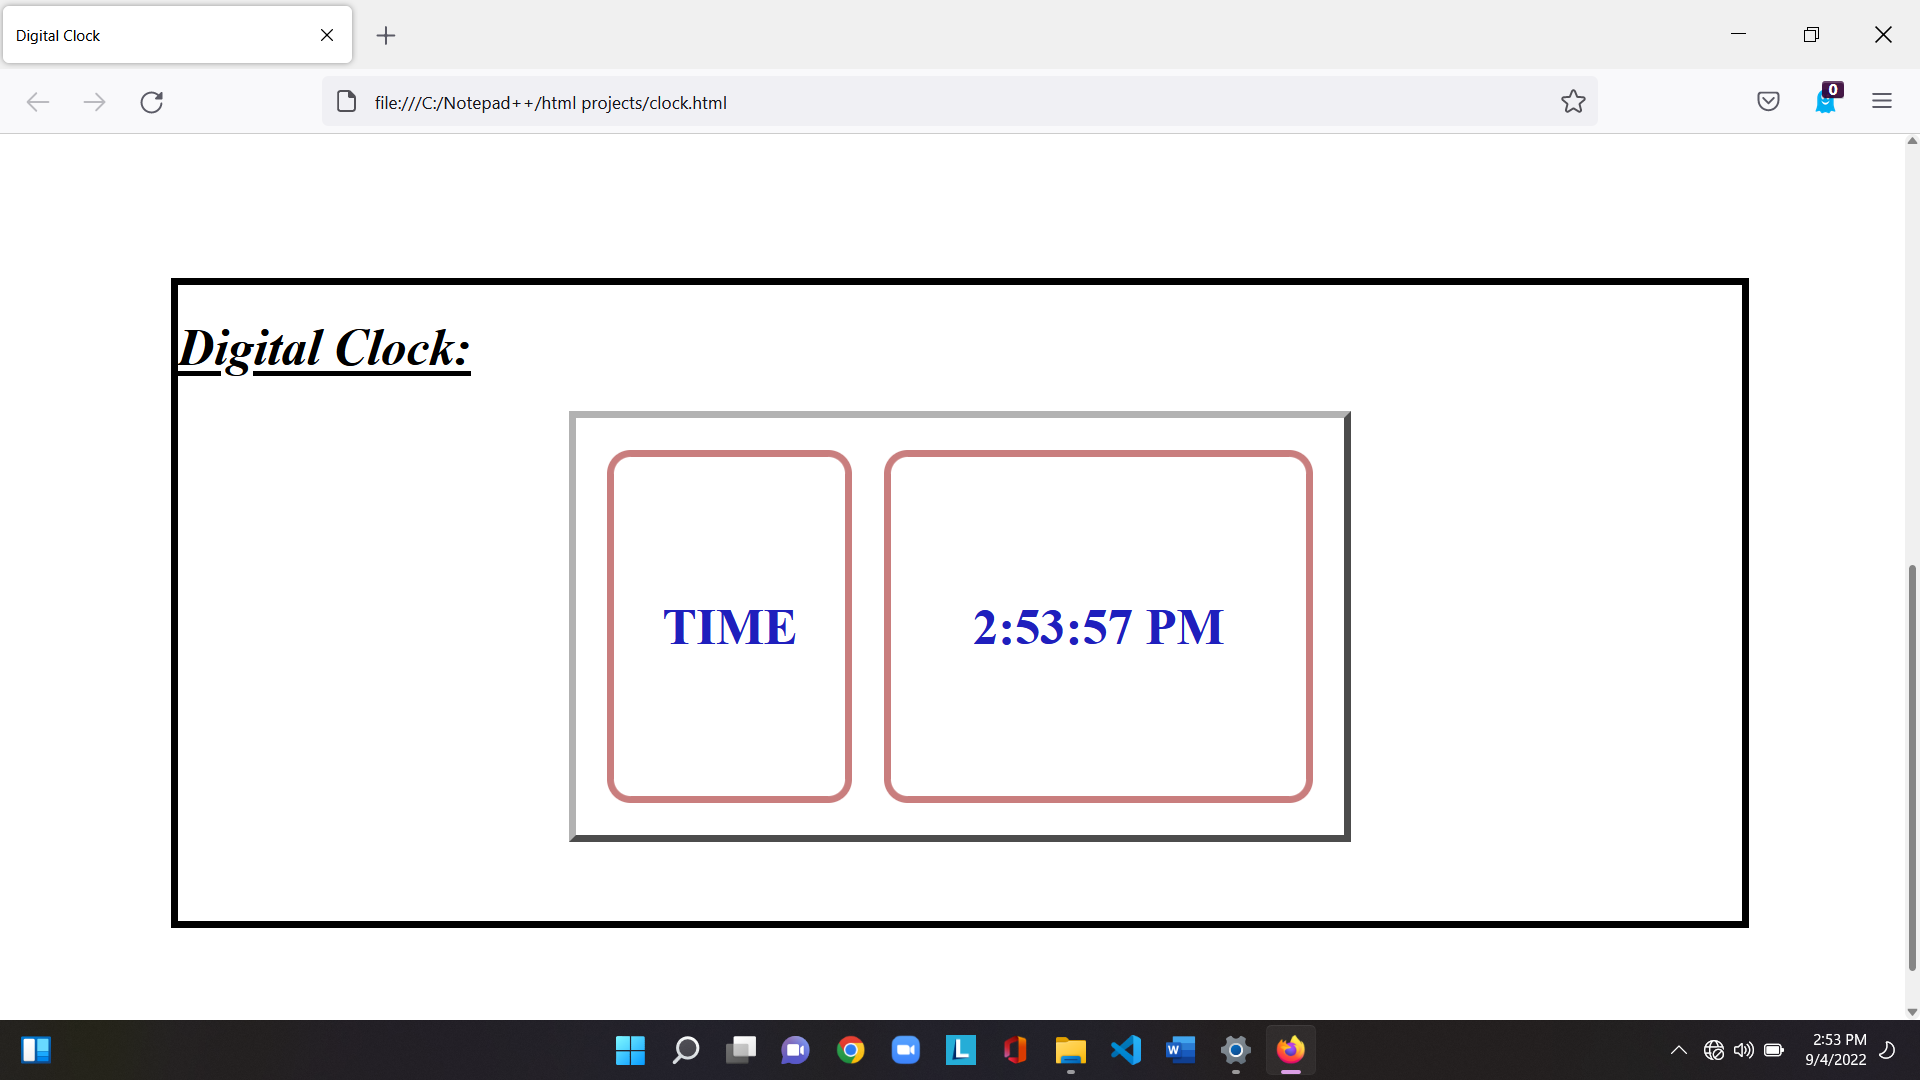Open Task View in taskbar
Viewport: 1920px width, 1080px height.
741,1050
